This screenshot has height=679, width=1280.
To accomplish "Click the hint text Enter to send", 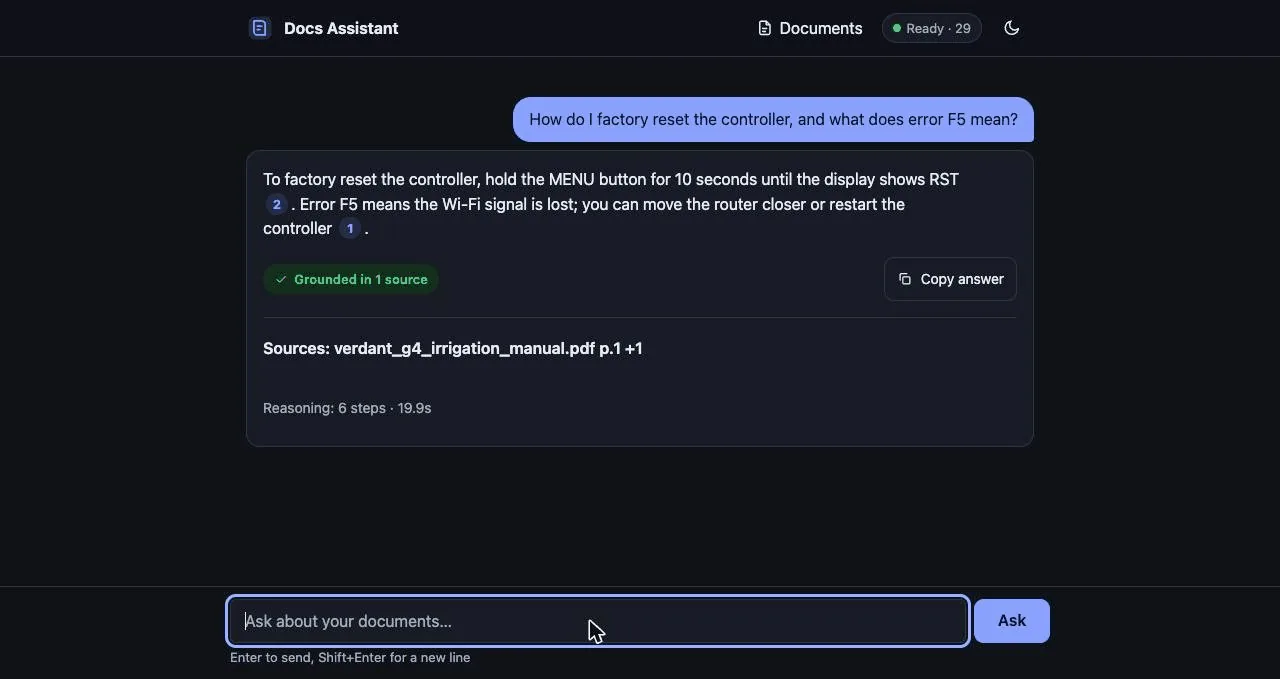I will (x=350, y=657).
